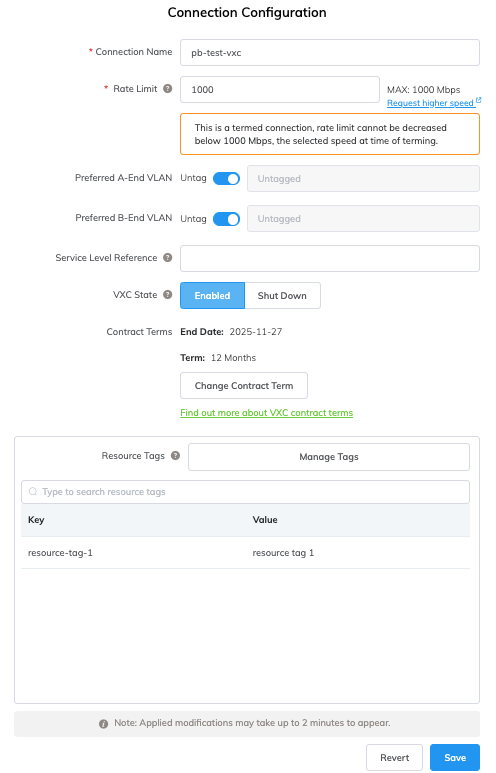Focus the Connection Name input field
This screenshot has height=773, width=496.
330,53
